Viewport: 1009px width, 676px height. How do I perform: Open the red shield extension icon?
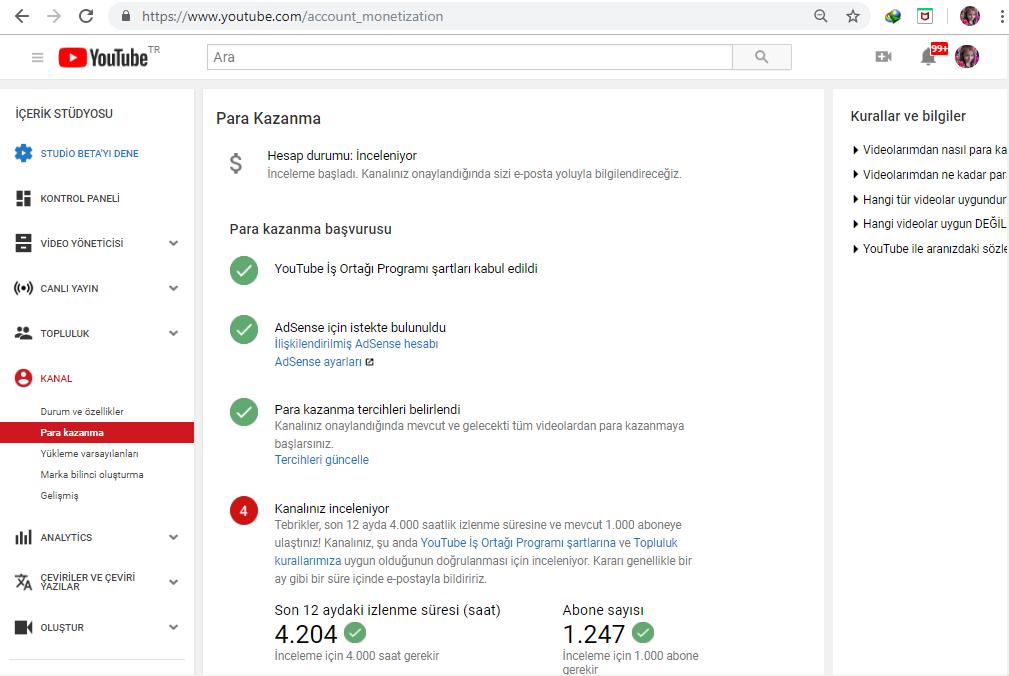(x=925, y=16)
